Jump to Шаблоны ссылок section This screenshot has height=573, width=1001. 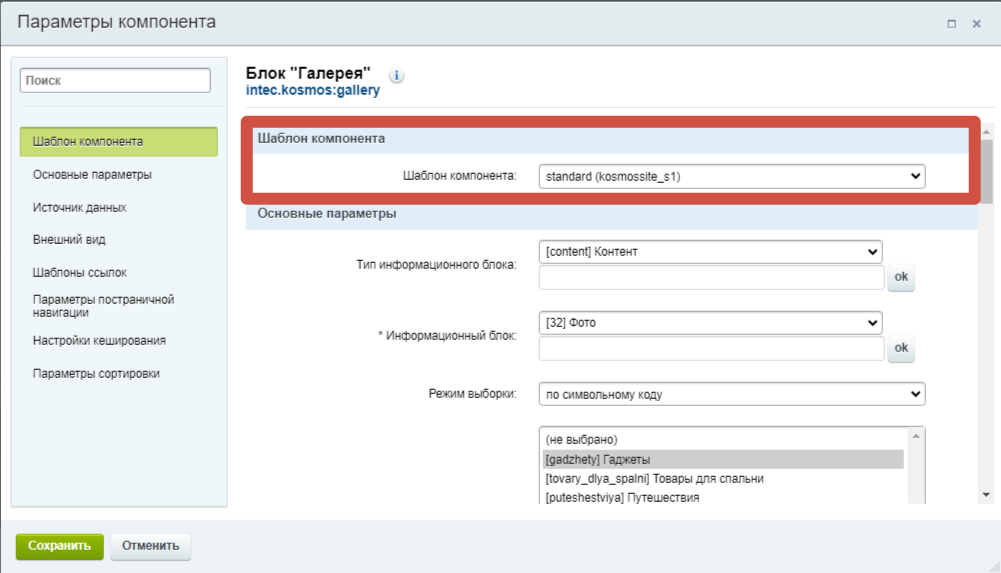click(80, 272)
